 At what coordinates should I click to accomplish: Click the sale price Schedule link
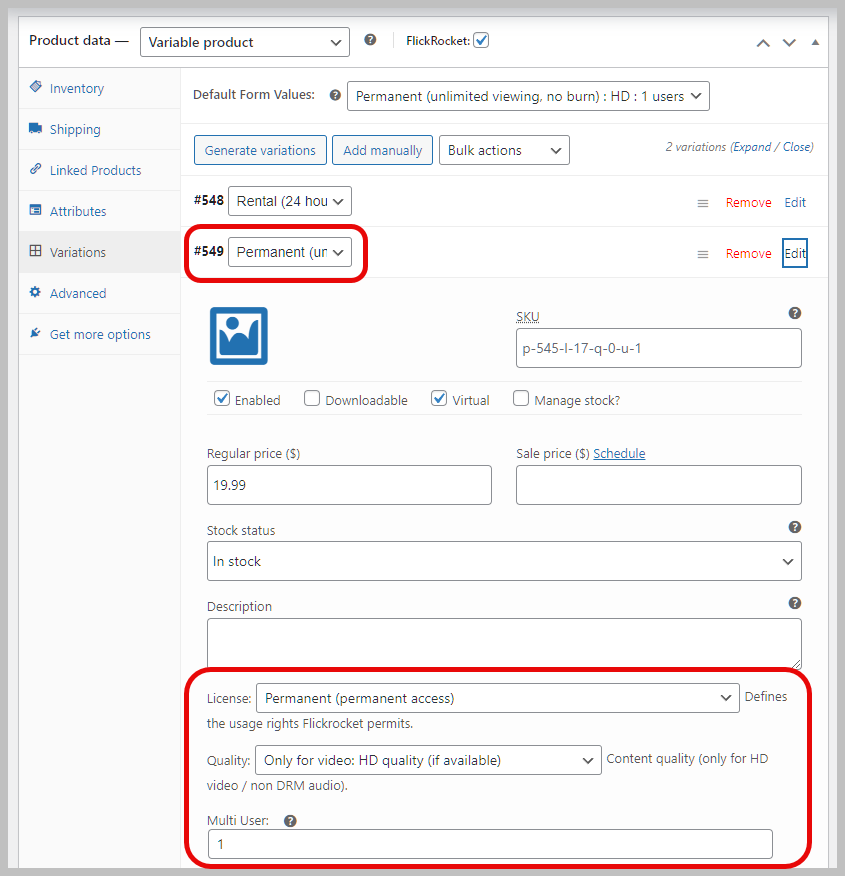pos(619,453)
